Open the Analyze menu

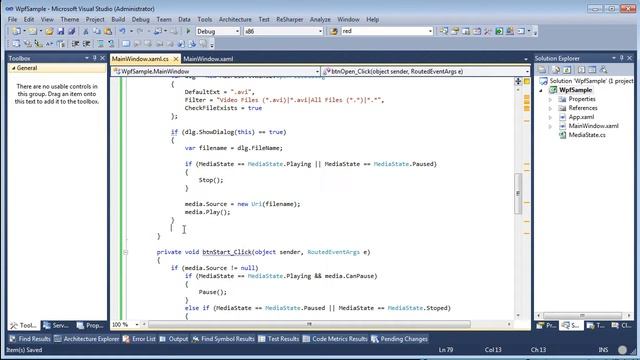pyautogui.click(x=320, y=19)
